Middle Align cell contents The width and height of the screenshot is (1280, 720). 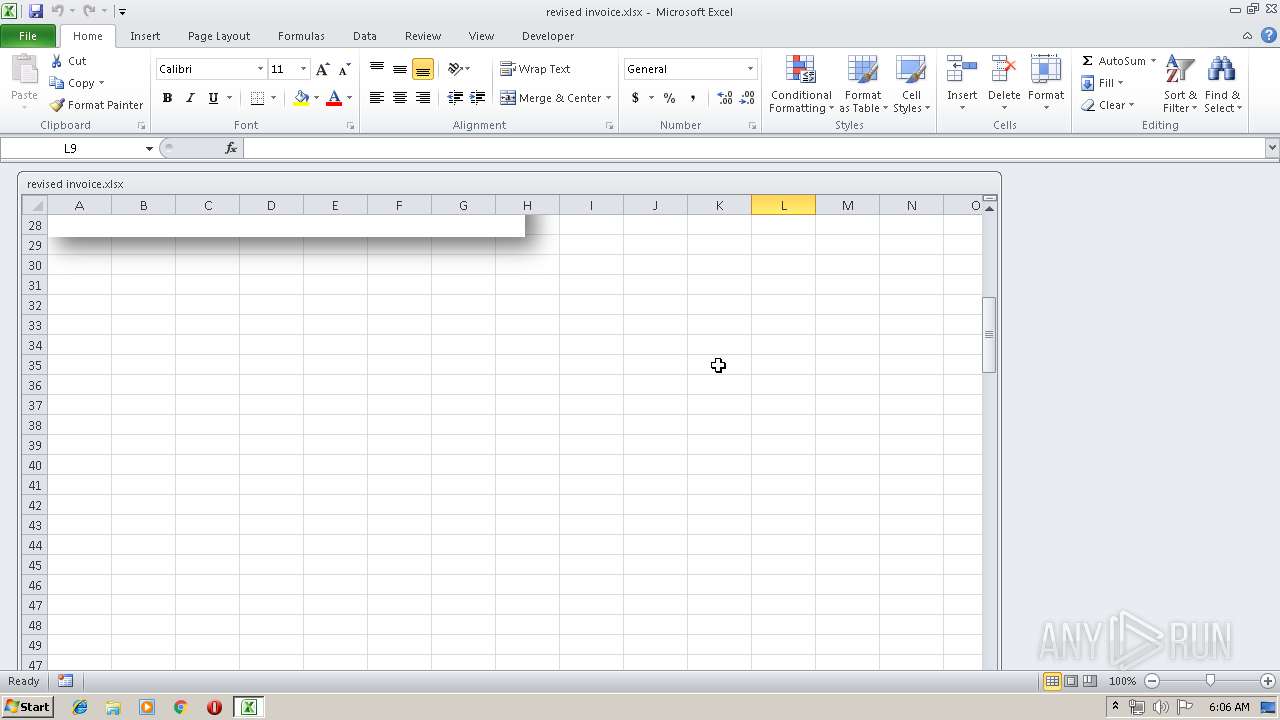pos(400,69)
